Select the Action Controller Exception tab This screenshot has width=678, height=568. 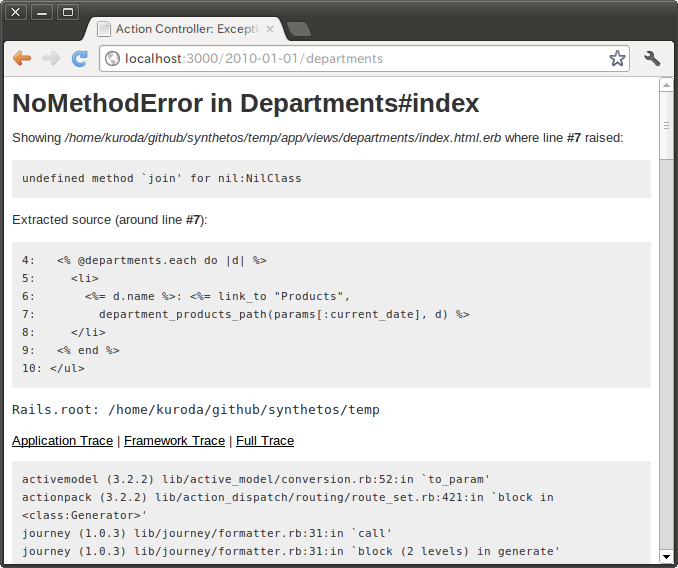coord(180,29)
